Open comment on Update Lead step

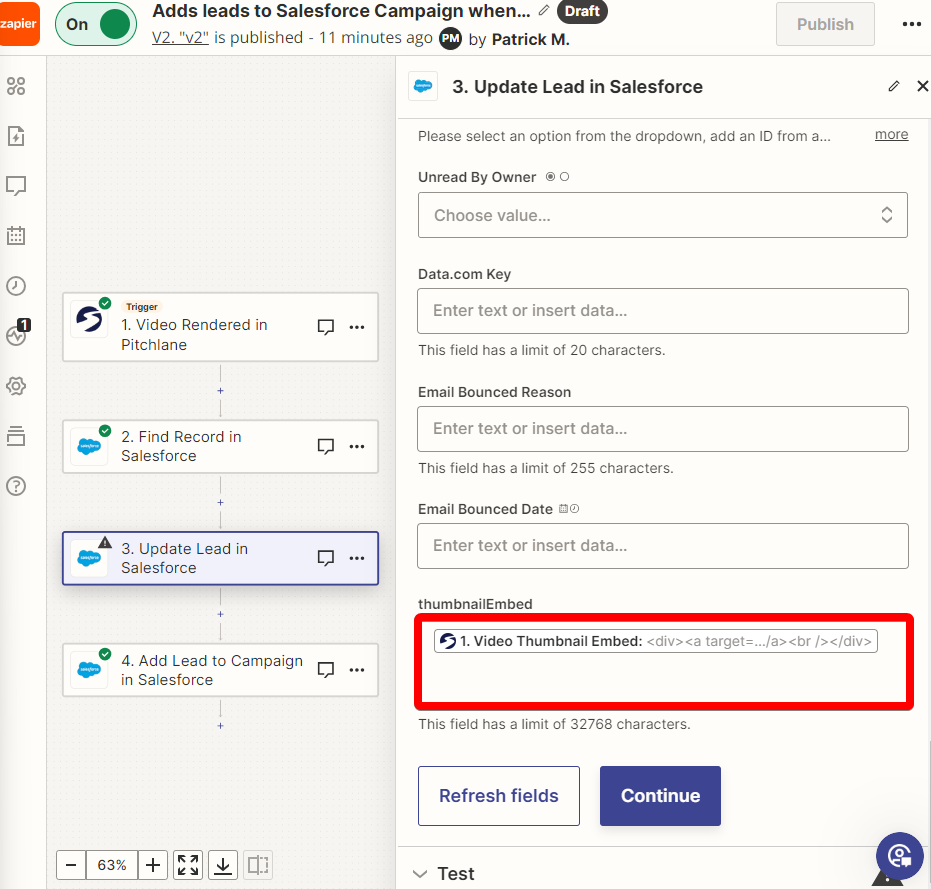pyautogui.click(x=325, y=558)
